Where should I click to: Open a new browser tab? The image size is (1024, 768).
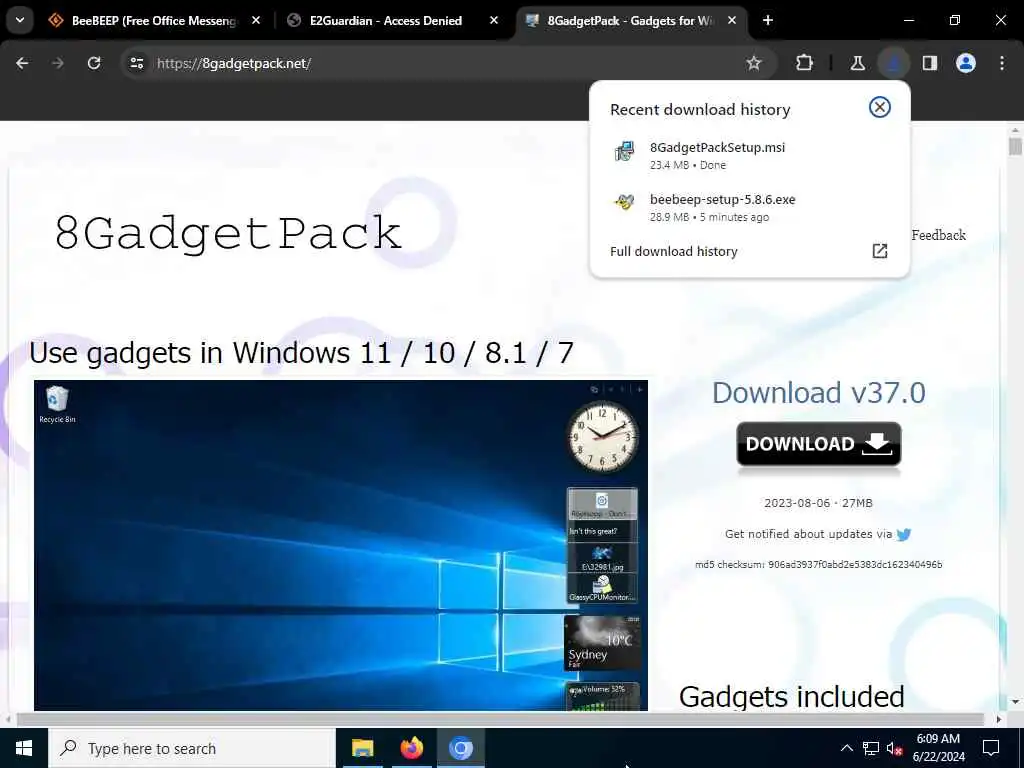point(768,21)
